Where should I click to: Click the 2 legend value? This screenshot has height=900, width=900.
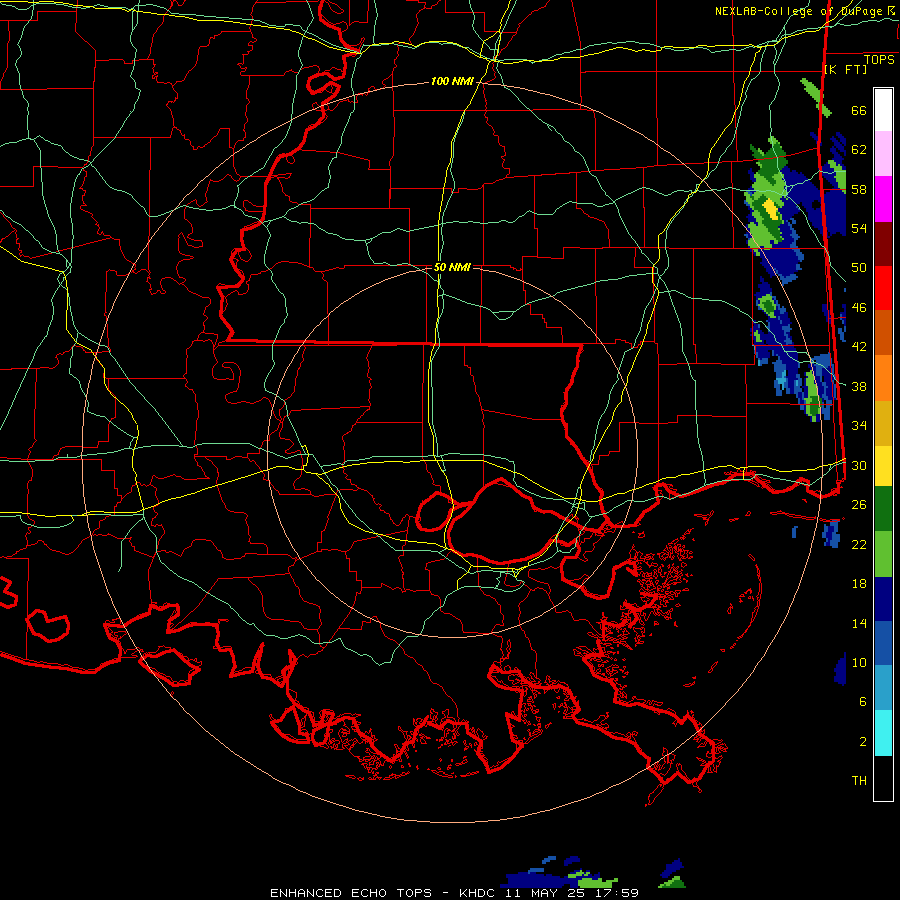tap(863, 742)
